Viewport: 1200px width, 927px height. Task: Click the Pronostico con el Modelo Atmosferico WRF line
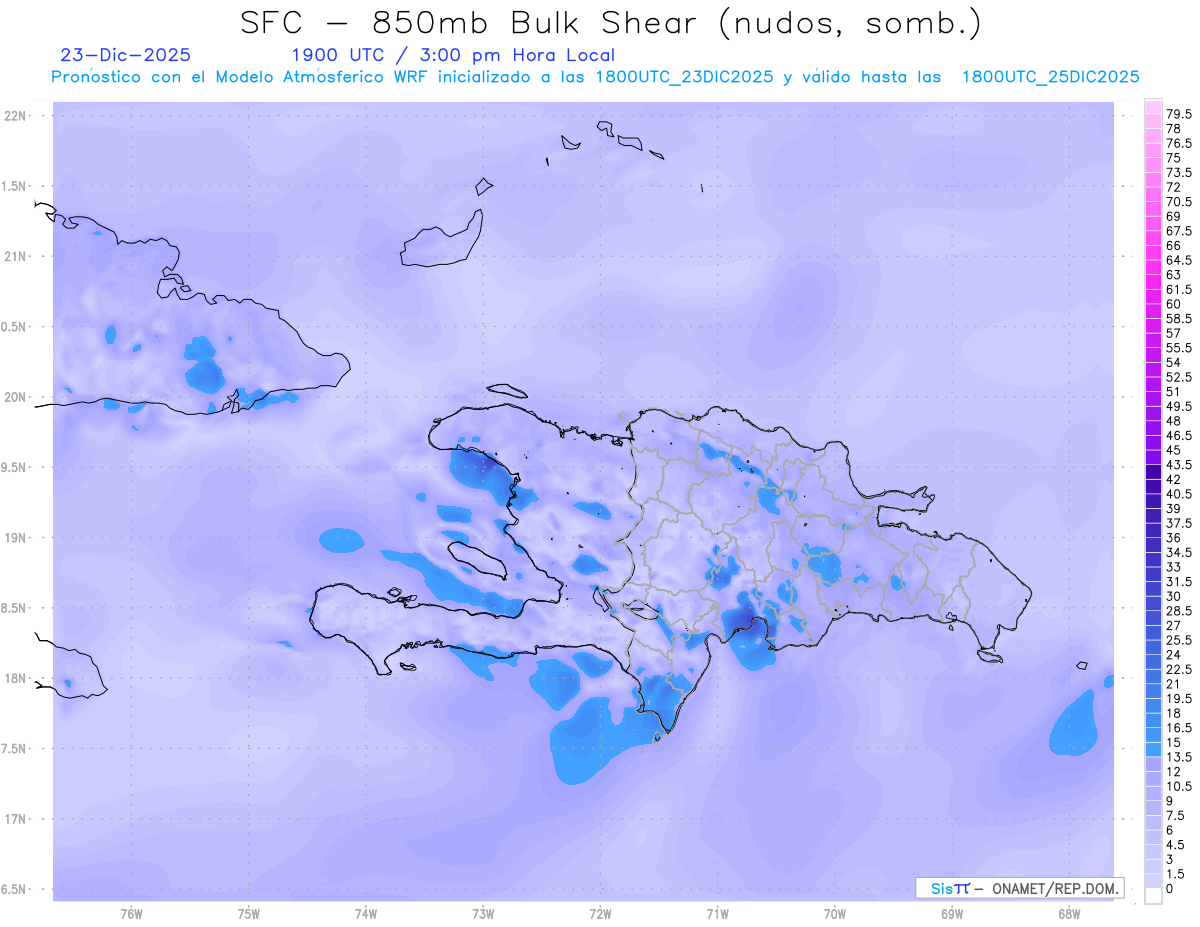(x=596, y=77)
